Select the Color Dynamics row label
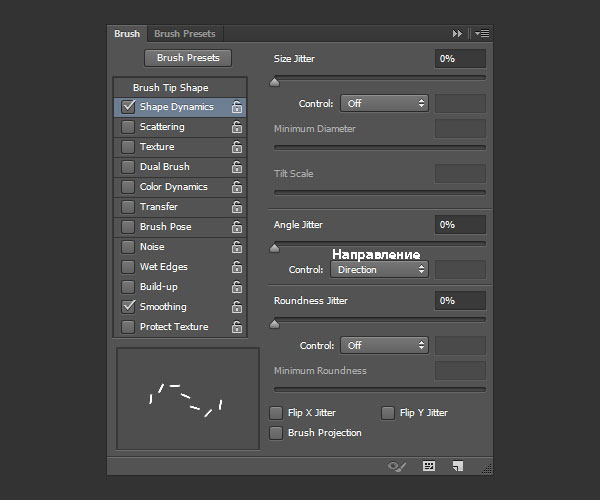Image resolution: width=600 pixels, height=500 pixels. pyautogui.click(x=174, y=187)
